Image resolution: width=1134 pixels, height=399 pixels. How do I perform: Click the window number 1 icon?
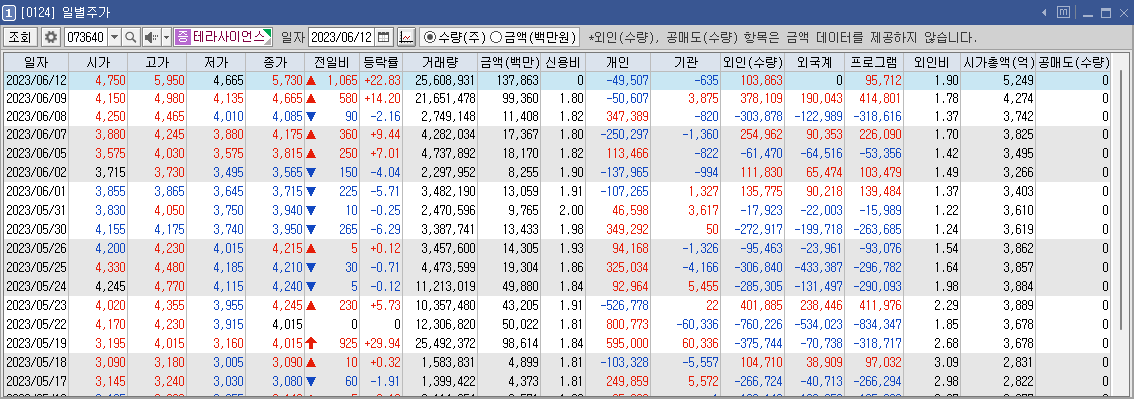9,12
